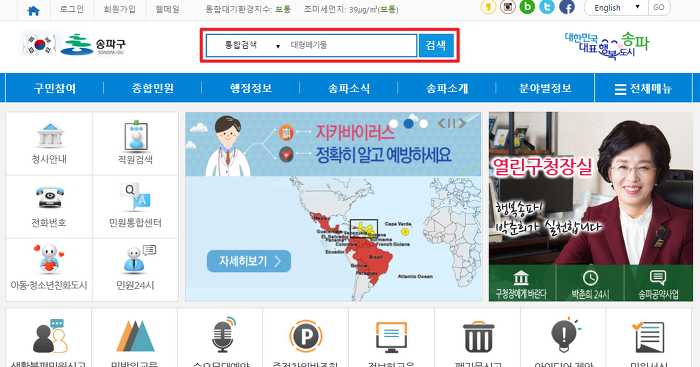Open the 종합민원 menu

pyautogui.click(x=153, y=88)
